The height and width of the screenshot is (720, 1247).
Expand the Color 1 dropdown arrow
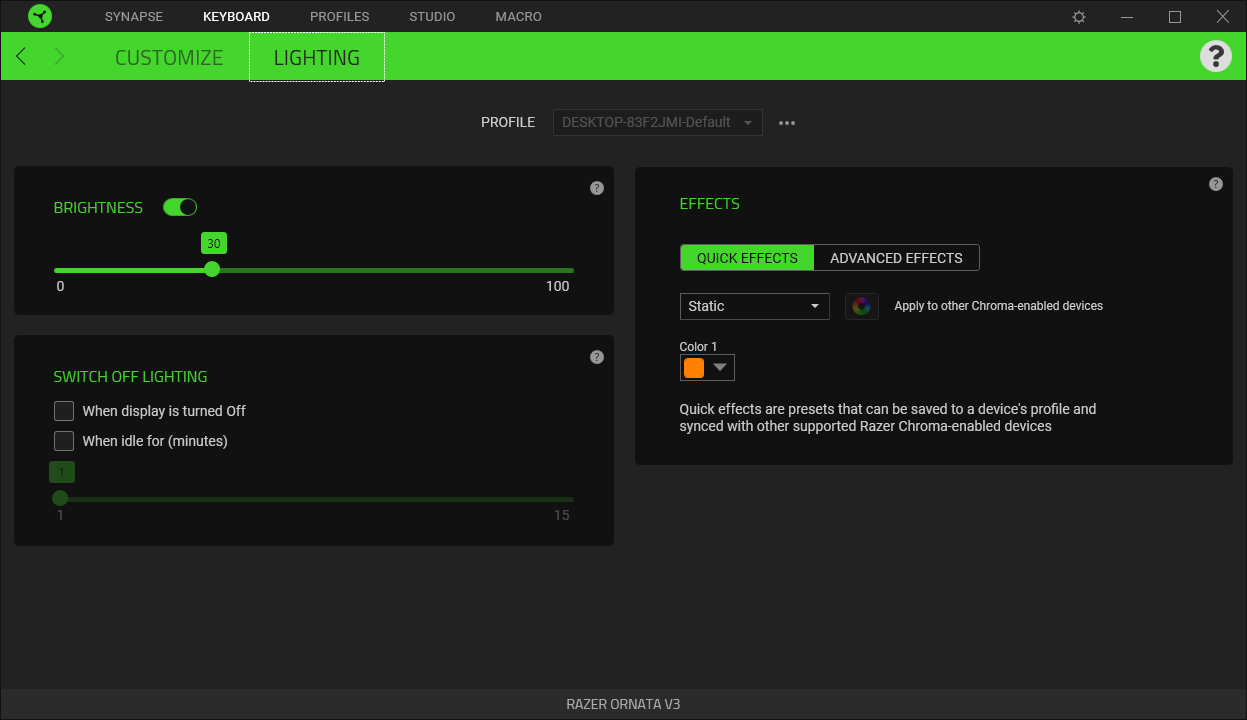[x=720, y=368]
